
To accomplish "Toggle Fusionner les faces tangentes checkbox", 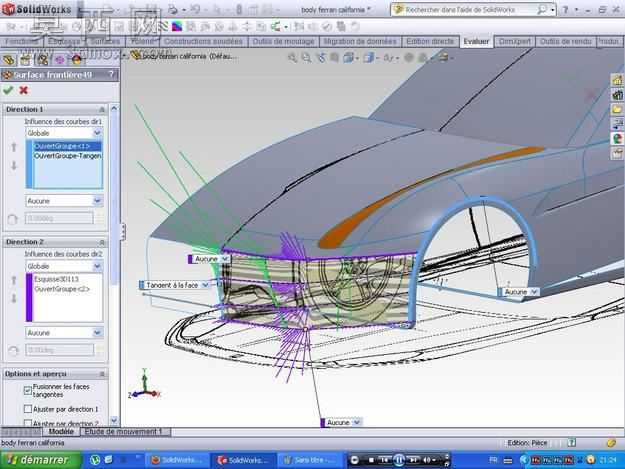I will click(28, 391).
